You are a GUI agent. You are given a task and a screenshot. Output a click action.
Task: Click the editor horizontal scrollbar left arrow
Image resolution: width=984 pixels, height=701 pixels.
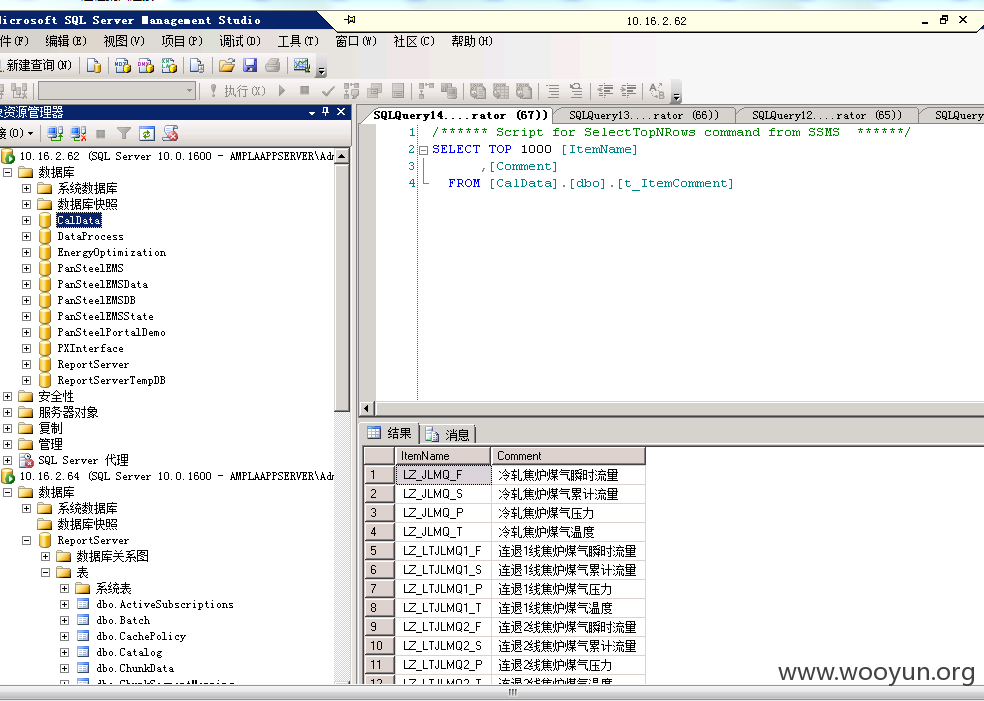click(368, 408)
